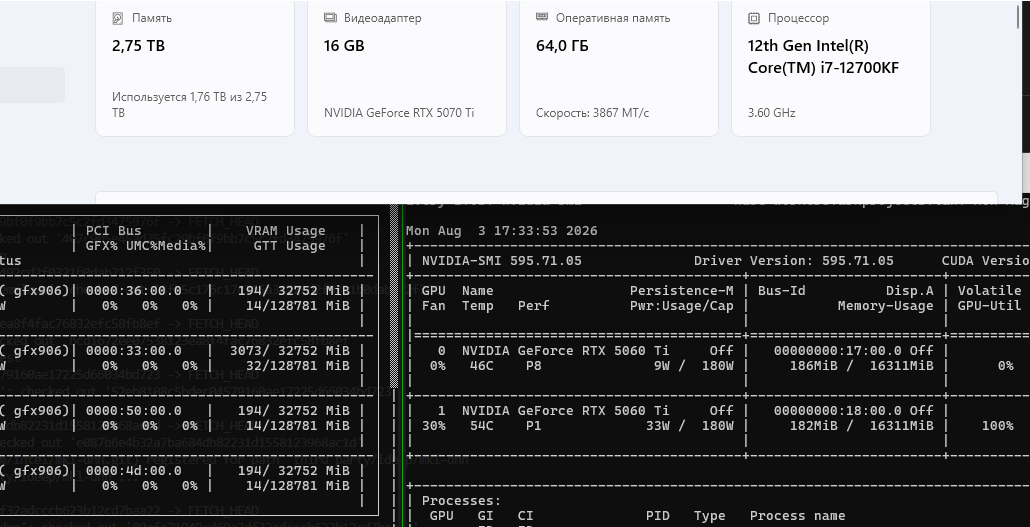This screenshot has width=1030, height=527.
Task: Click the bus id 00000000:17:00.0
Action: click(838, 351)
